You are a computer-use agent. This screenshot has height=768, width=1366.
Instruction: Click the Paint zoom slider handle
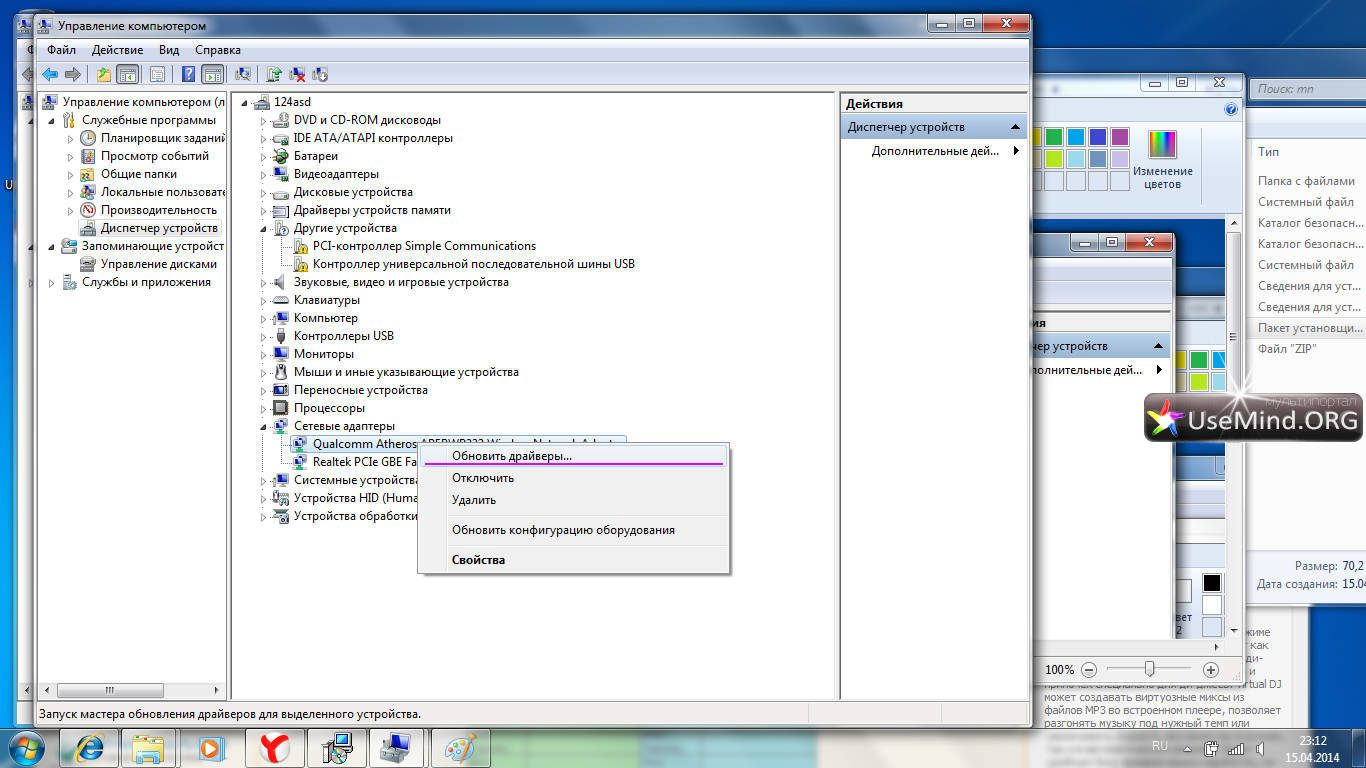[x=1150, y=668]
